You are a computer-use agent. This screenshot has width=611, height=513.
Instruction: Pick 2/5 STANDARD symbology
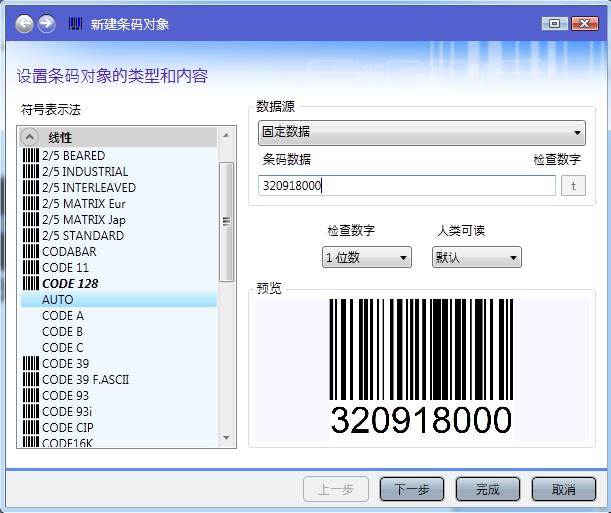119,235
